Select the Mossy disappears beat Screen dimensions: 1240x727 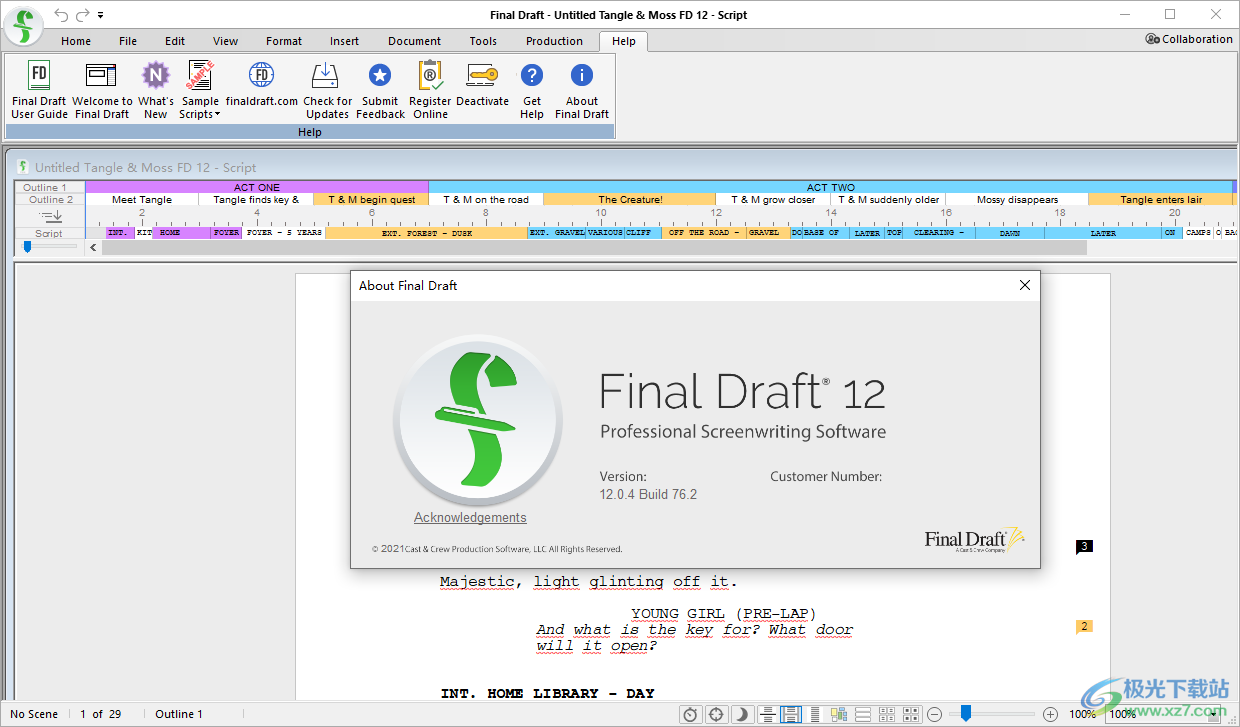1017,199
